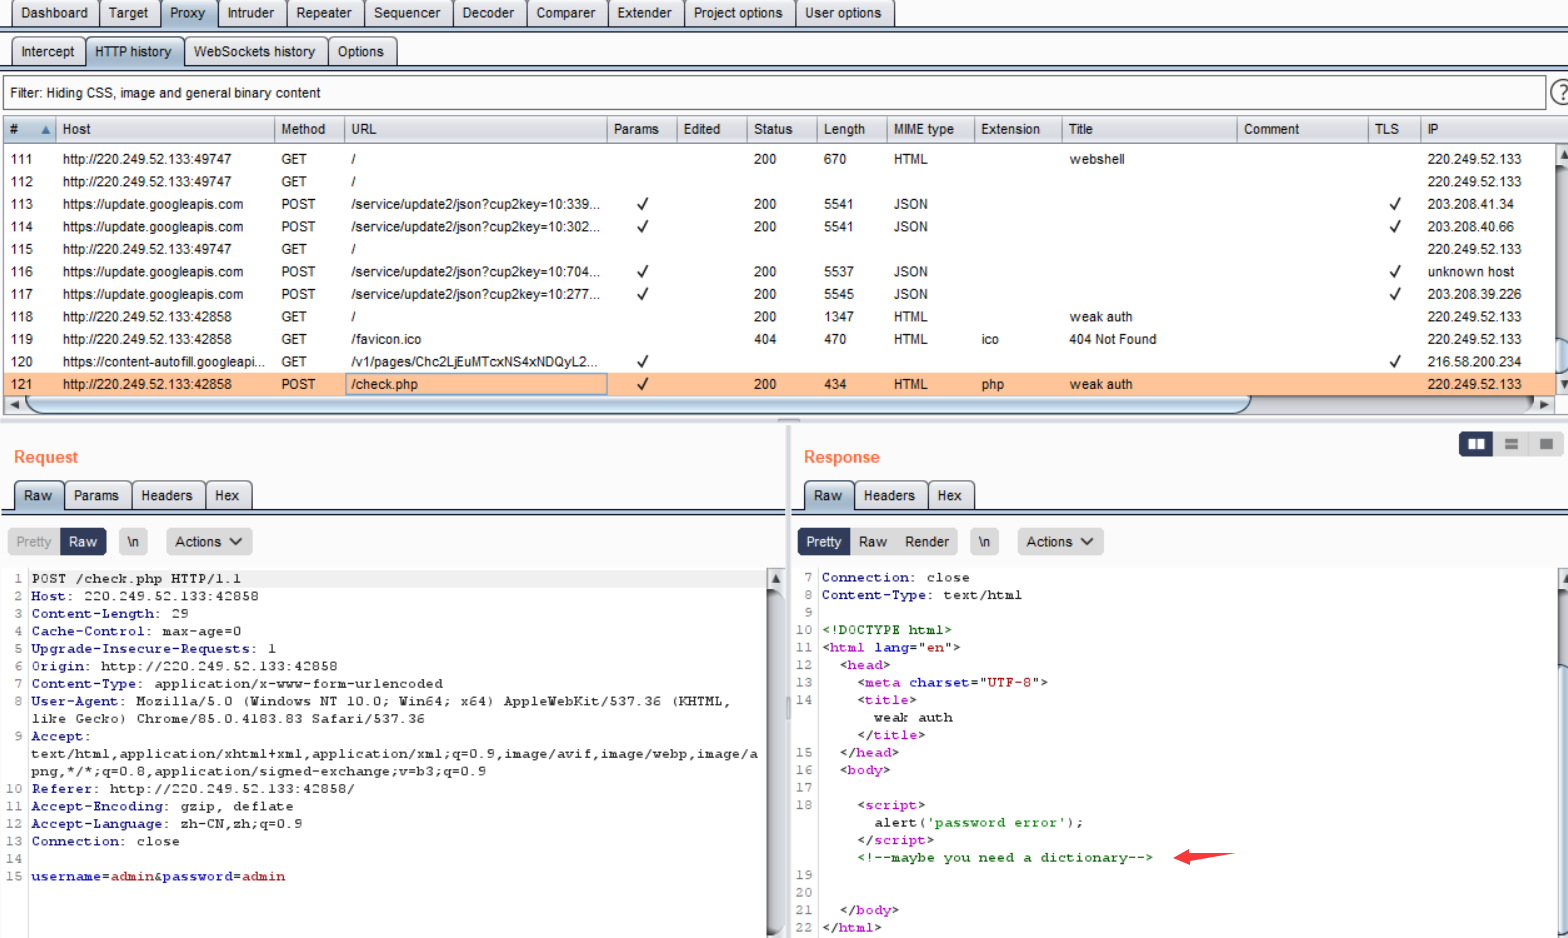
Task: Select the top-bottom split layout icon
Action: click(1511, 444)
